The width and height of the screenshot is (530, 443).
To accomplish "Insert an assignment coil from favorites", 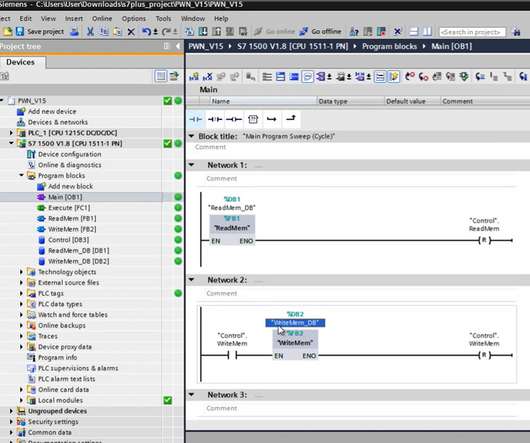I will [234, 119].
